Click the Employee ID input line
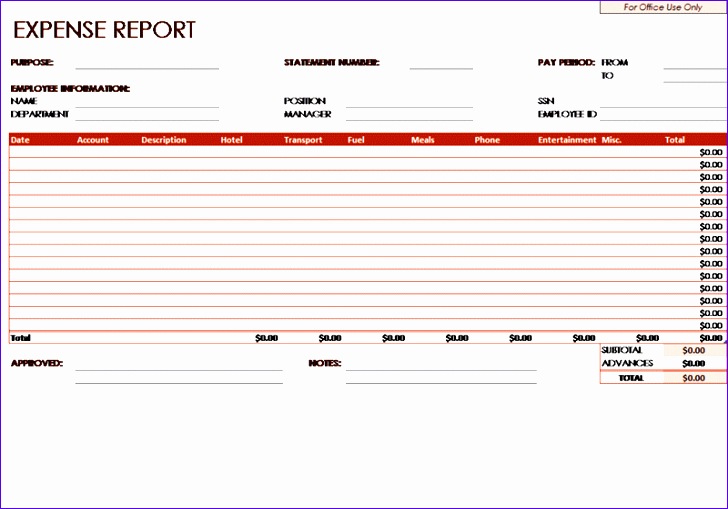728x509 pixels. pos(663,114)
